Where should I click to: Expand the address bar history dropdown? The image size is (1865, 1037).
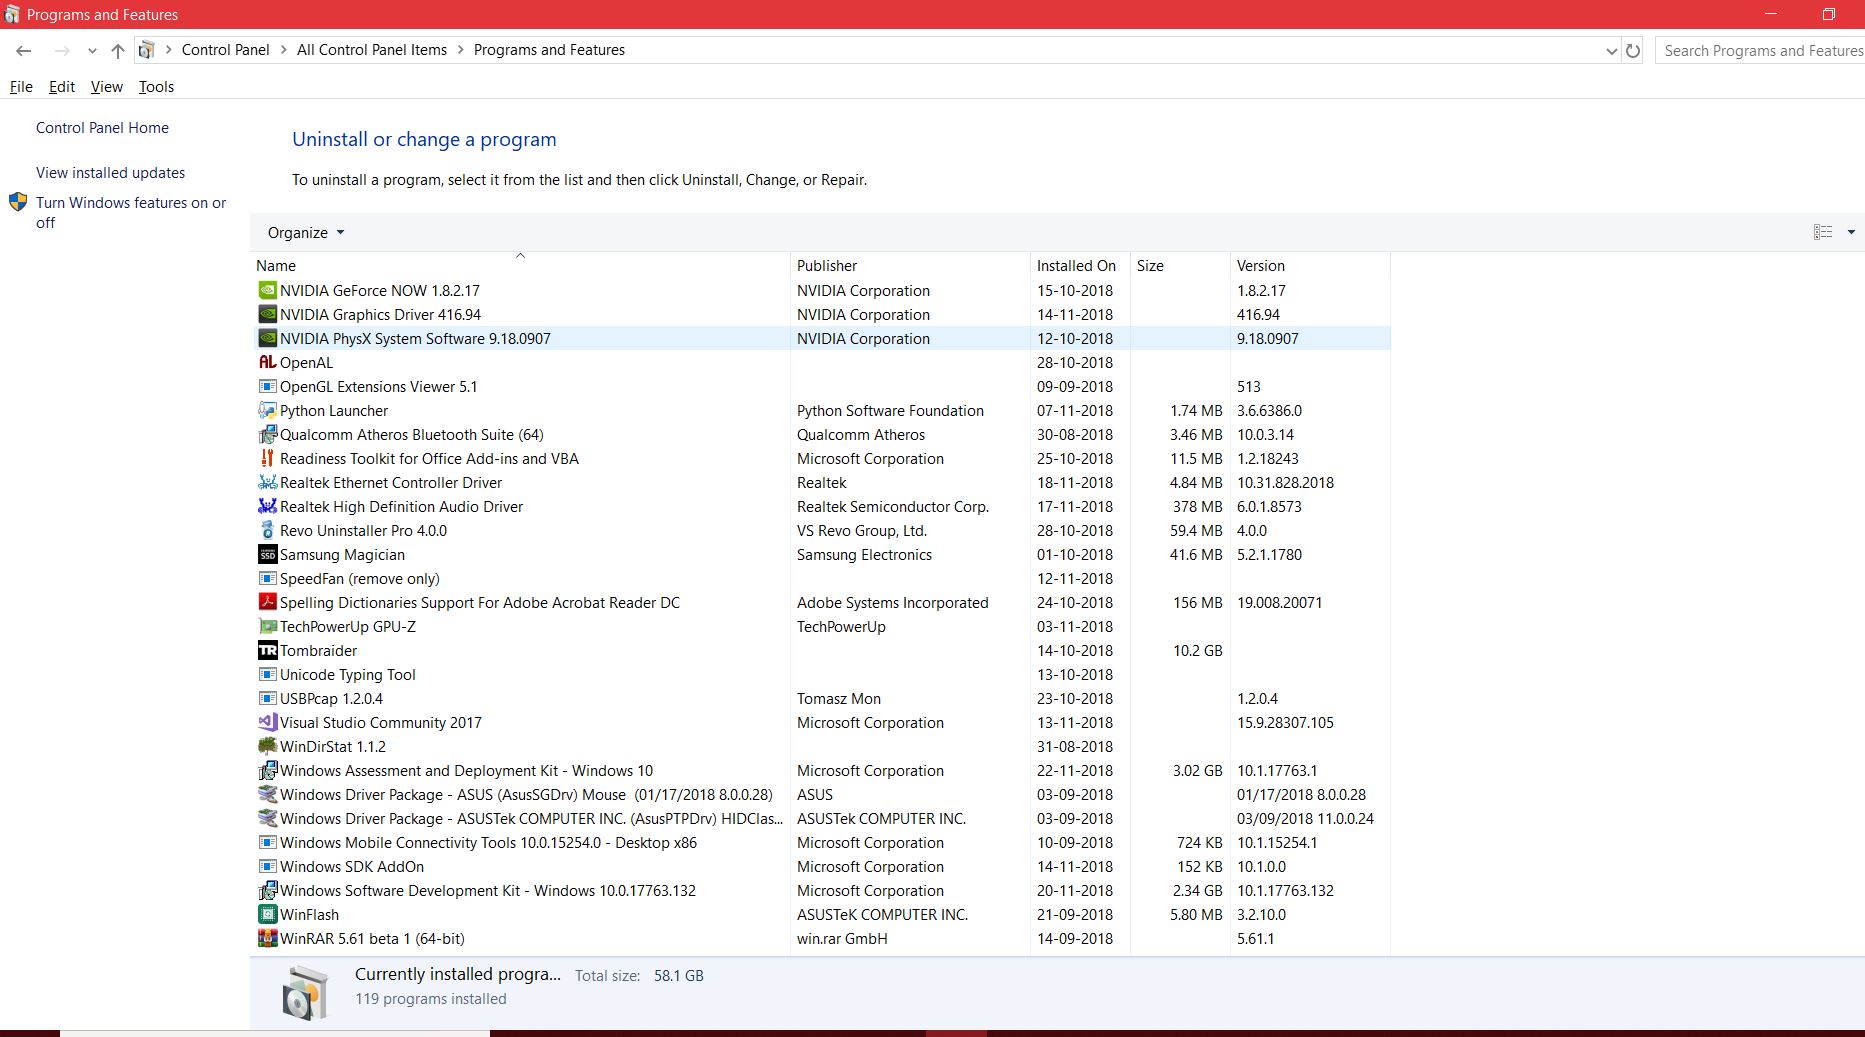pos(1611,51)
